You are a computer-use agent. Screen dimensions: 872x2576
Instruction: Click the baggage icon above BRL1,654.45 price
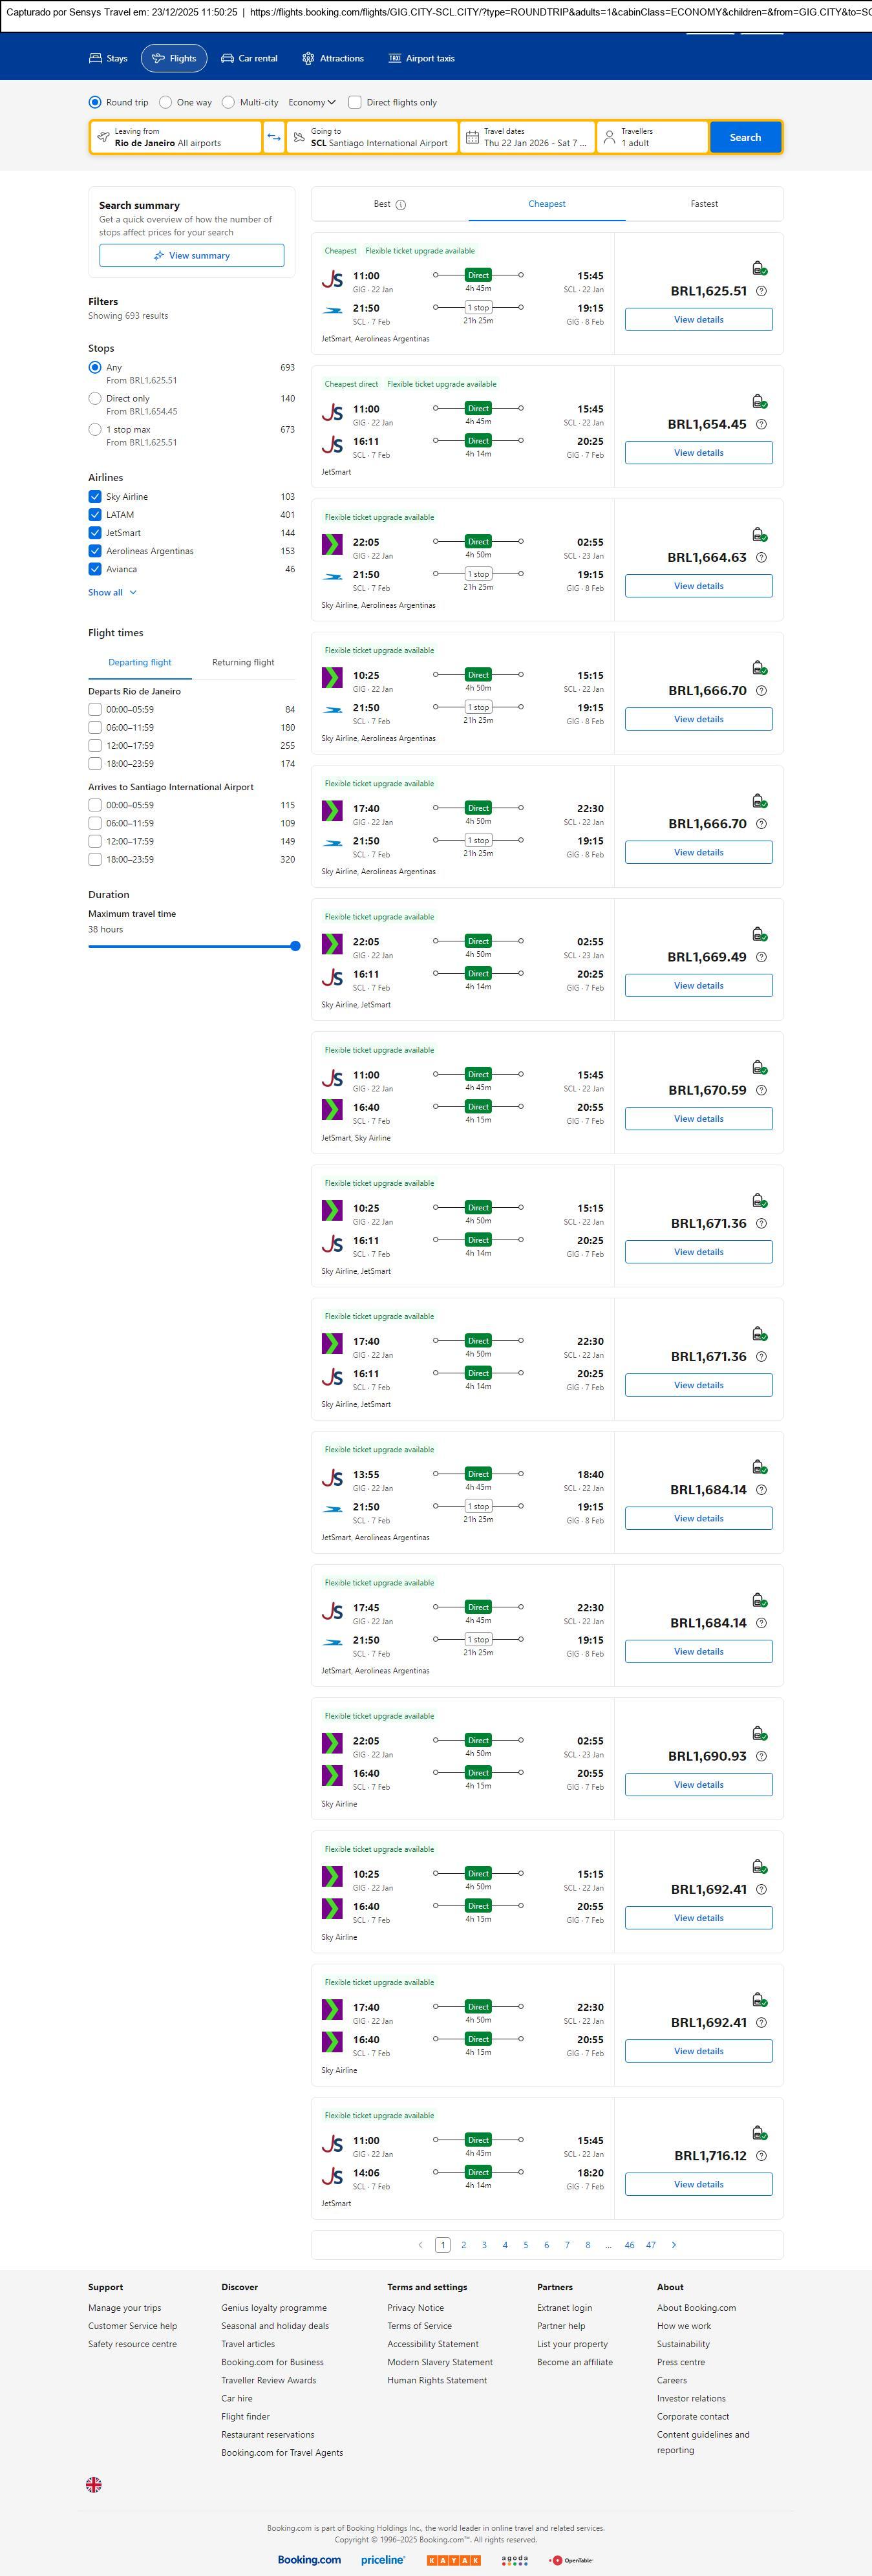[x=759, y=401]
